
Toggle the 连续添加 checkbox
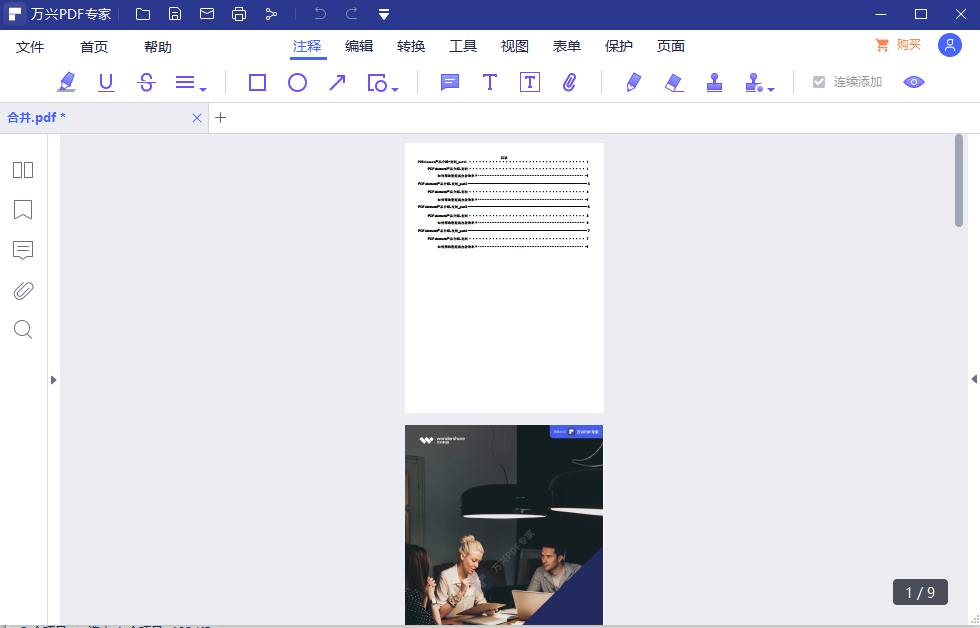[819, 82]
